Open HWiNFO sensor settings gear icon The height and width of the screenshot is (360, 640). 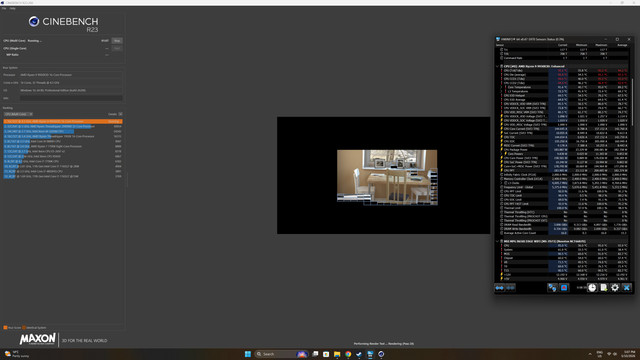tap(615, 288)
